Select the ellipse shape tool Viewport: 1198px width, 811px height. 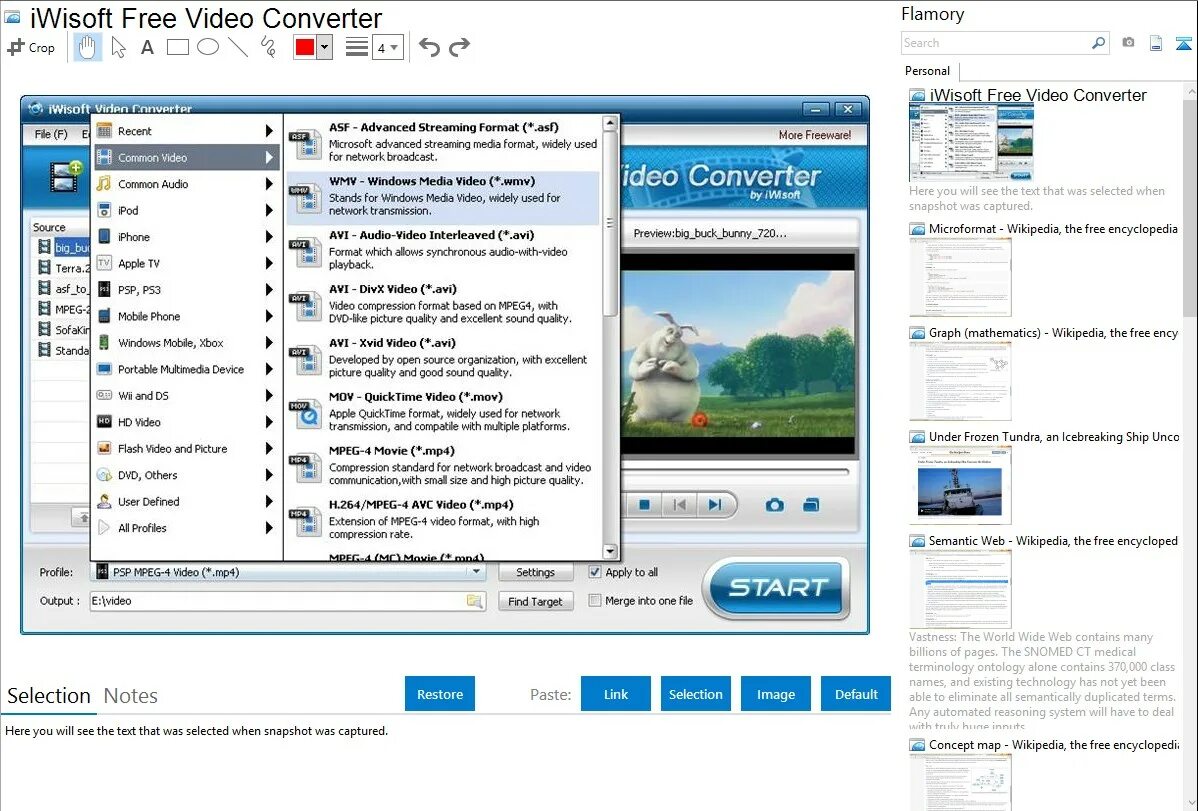click(208, 47)
